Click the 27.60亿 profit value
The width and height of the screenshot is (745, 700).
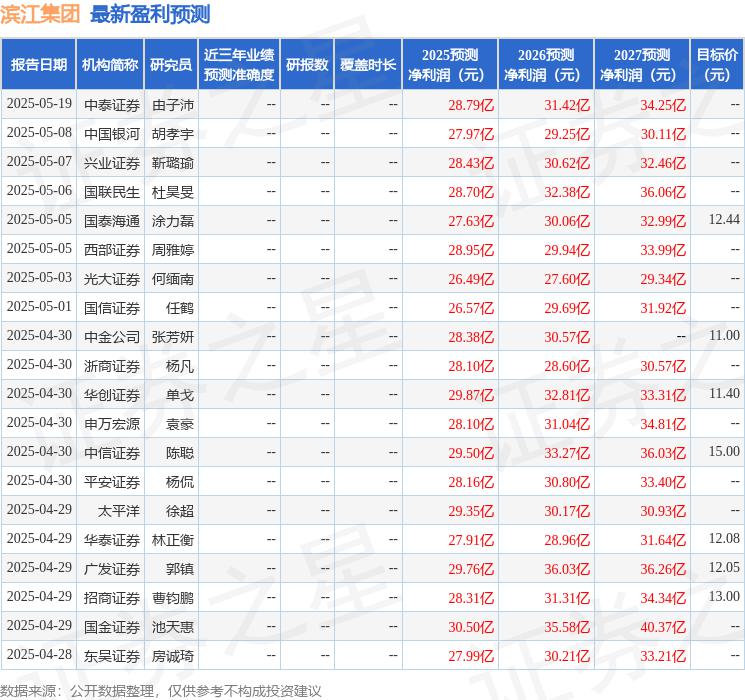point(567,279)
